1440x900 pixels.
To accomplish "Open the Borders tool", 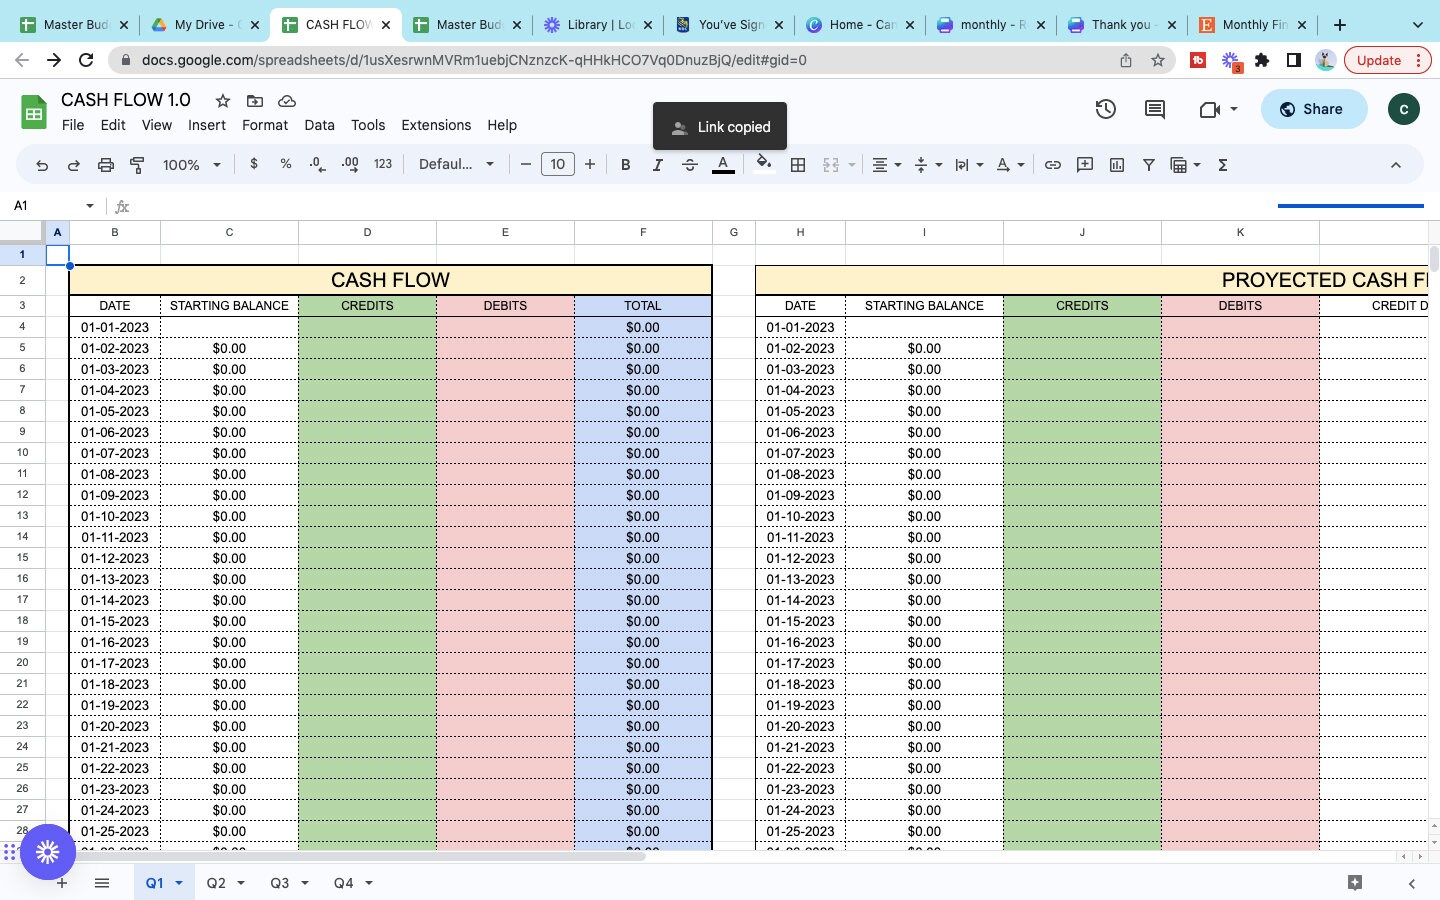I will pos(798,164).
